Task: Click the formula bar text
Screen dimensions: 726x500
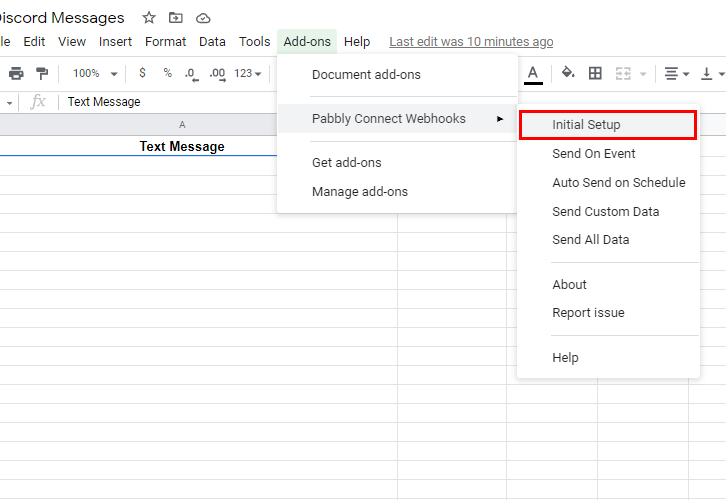Action: tap(104, 102)
